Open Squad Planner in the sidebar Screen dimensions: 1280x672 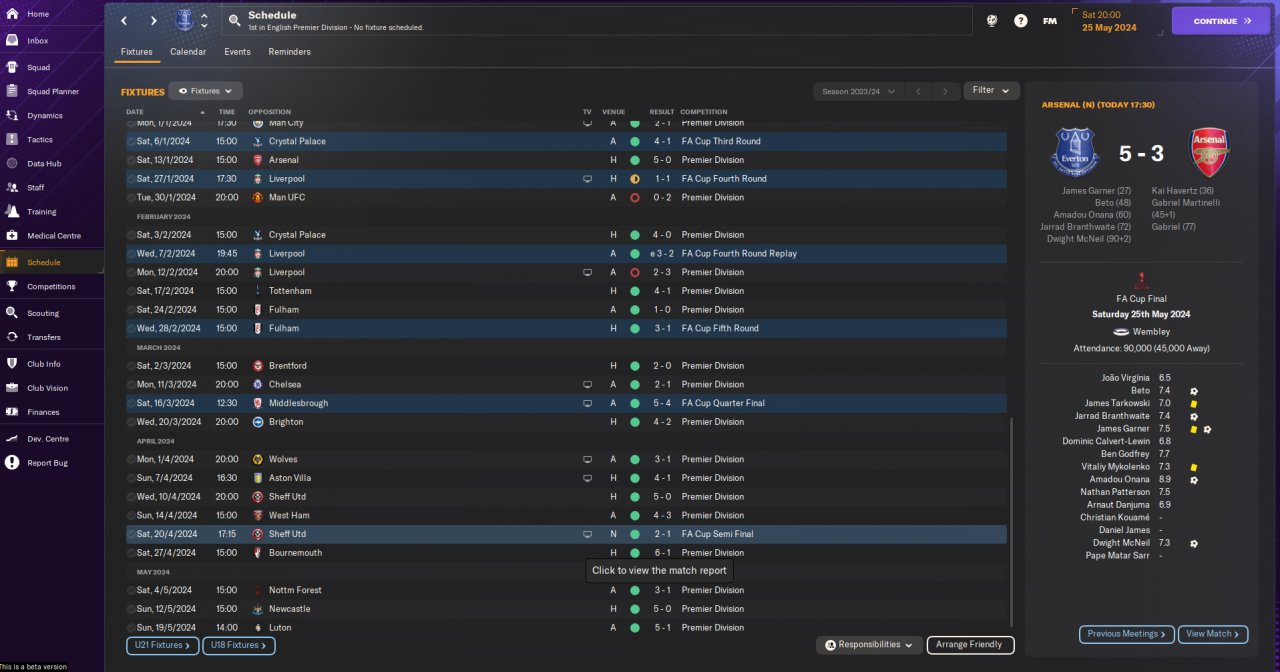(52, 92)
